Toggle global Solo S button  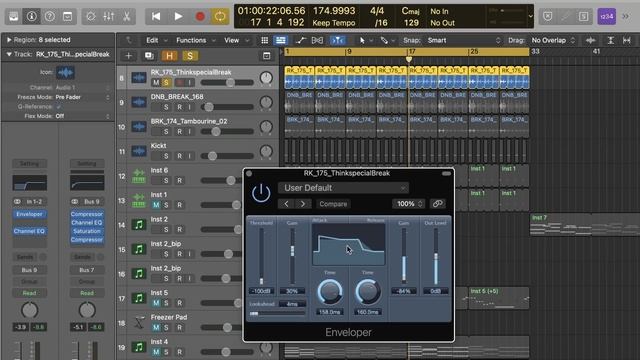(x=190, y=56)
